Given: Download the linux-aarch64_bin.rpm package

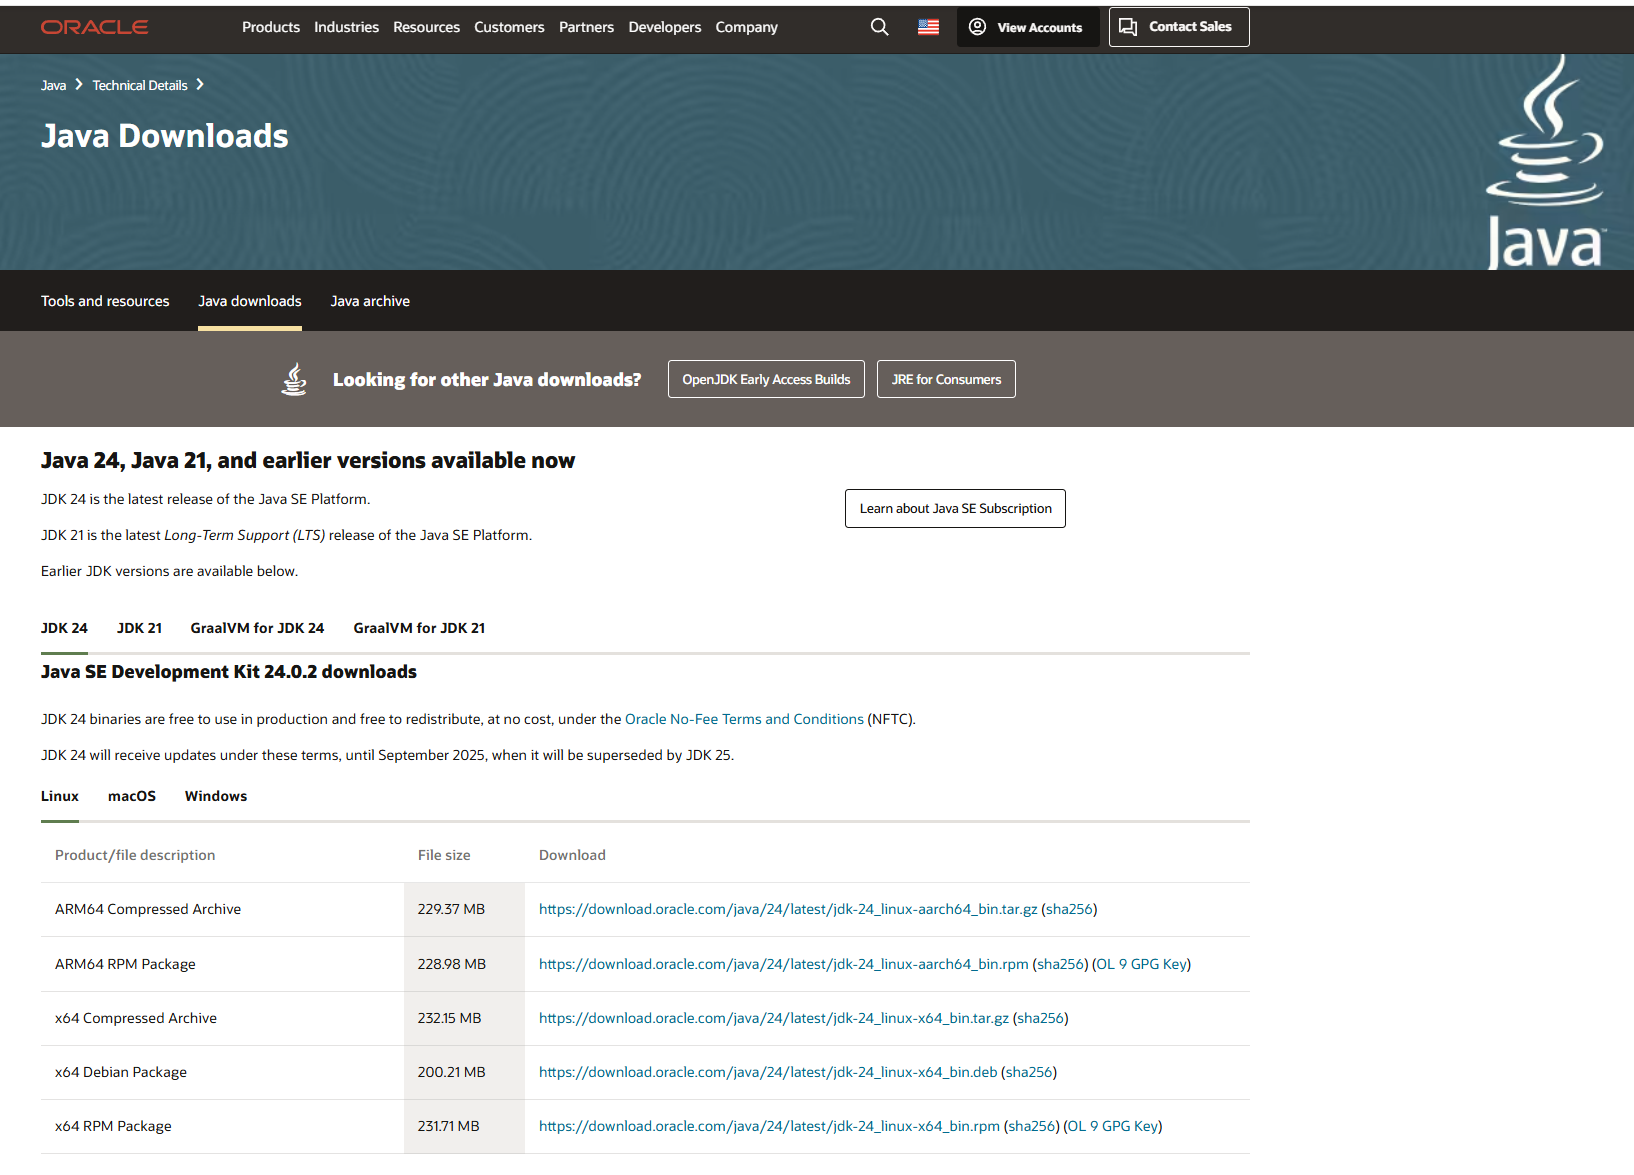Looking at the screenshot, I should click(x=783, y=964).
